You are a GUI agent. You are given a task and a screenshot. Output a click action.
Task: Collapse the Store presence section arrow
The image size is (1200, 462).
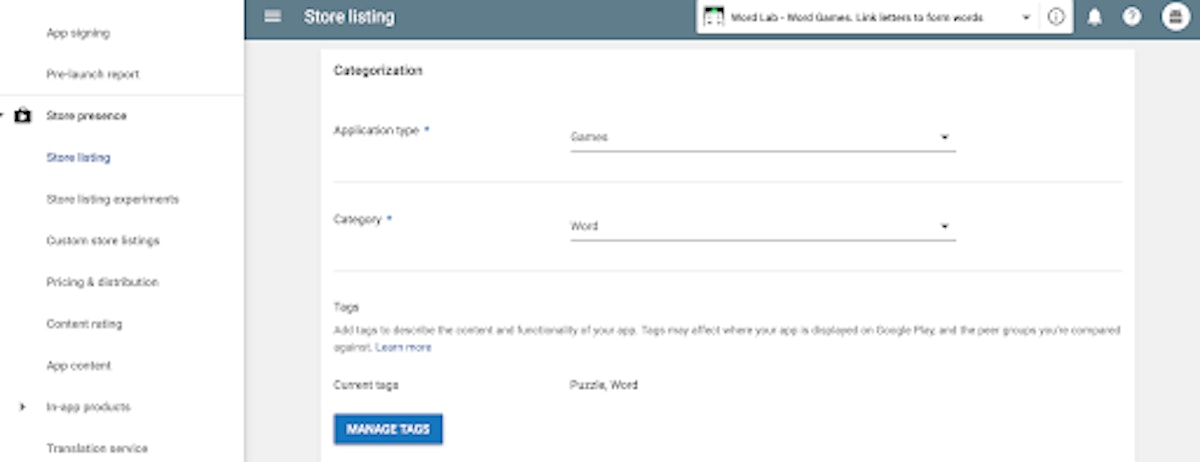pyautogui.click(x=3, y=116)
